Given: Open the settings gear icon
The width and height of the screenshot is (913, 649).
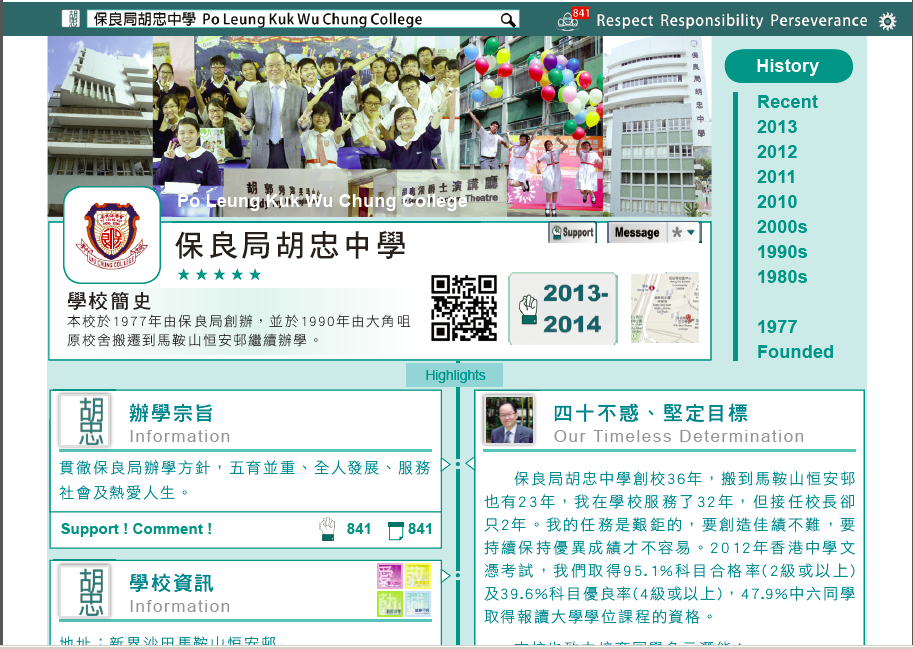Looking at the screenshot, I should (x=886, y=21).
